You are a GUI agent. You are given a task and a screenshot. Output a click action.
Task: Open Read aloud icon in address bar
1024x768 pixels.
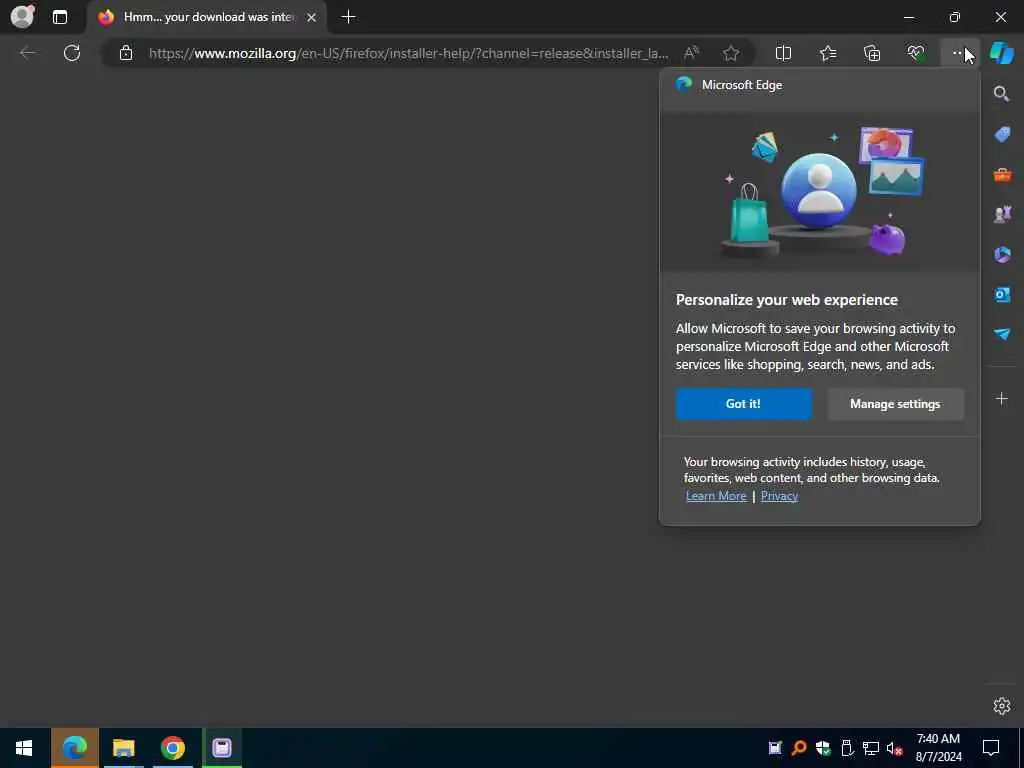(x=691, y=53)
